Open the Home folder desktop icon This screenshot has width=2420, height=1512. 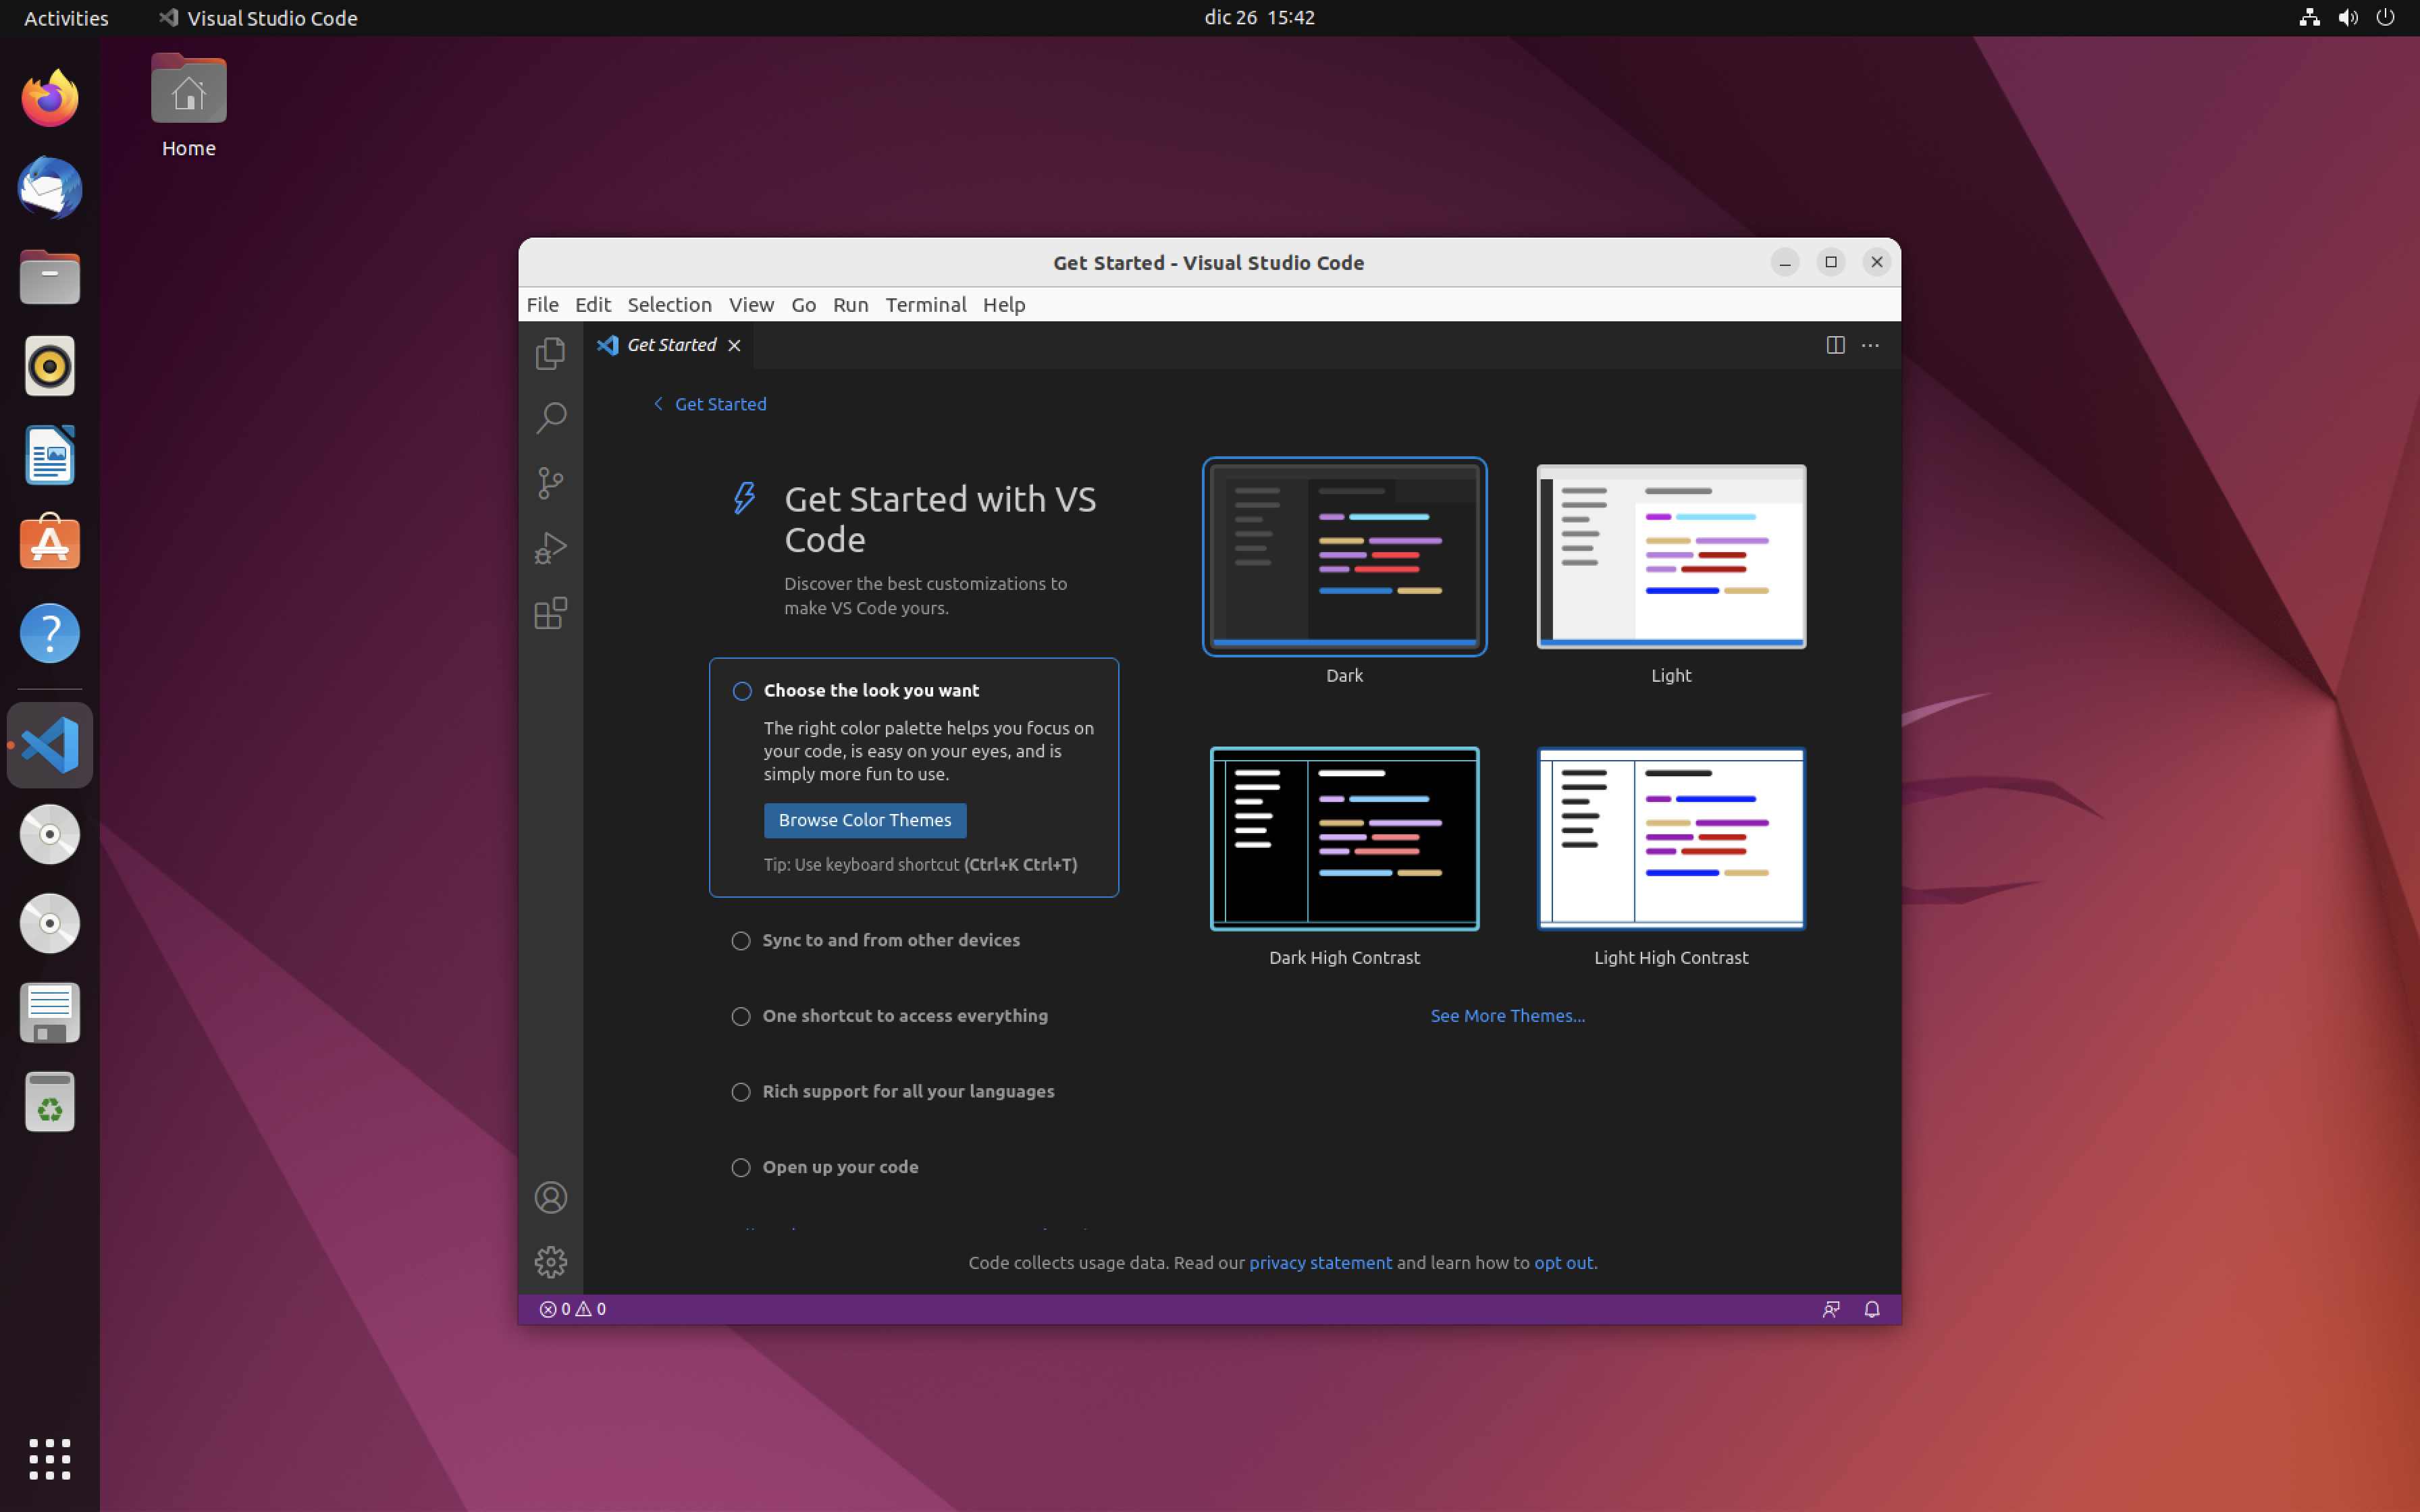[x=188, y=105]
